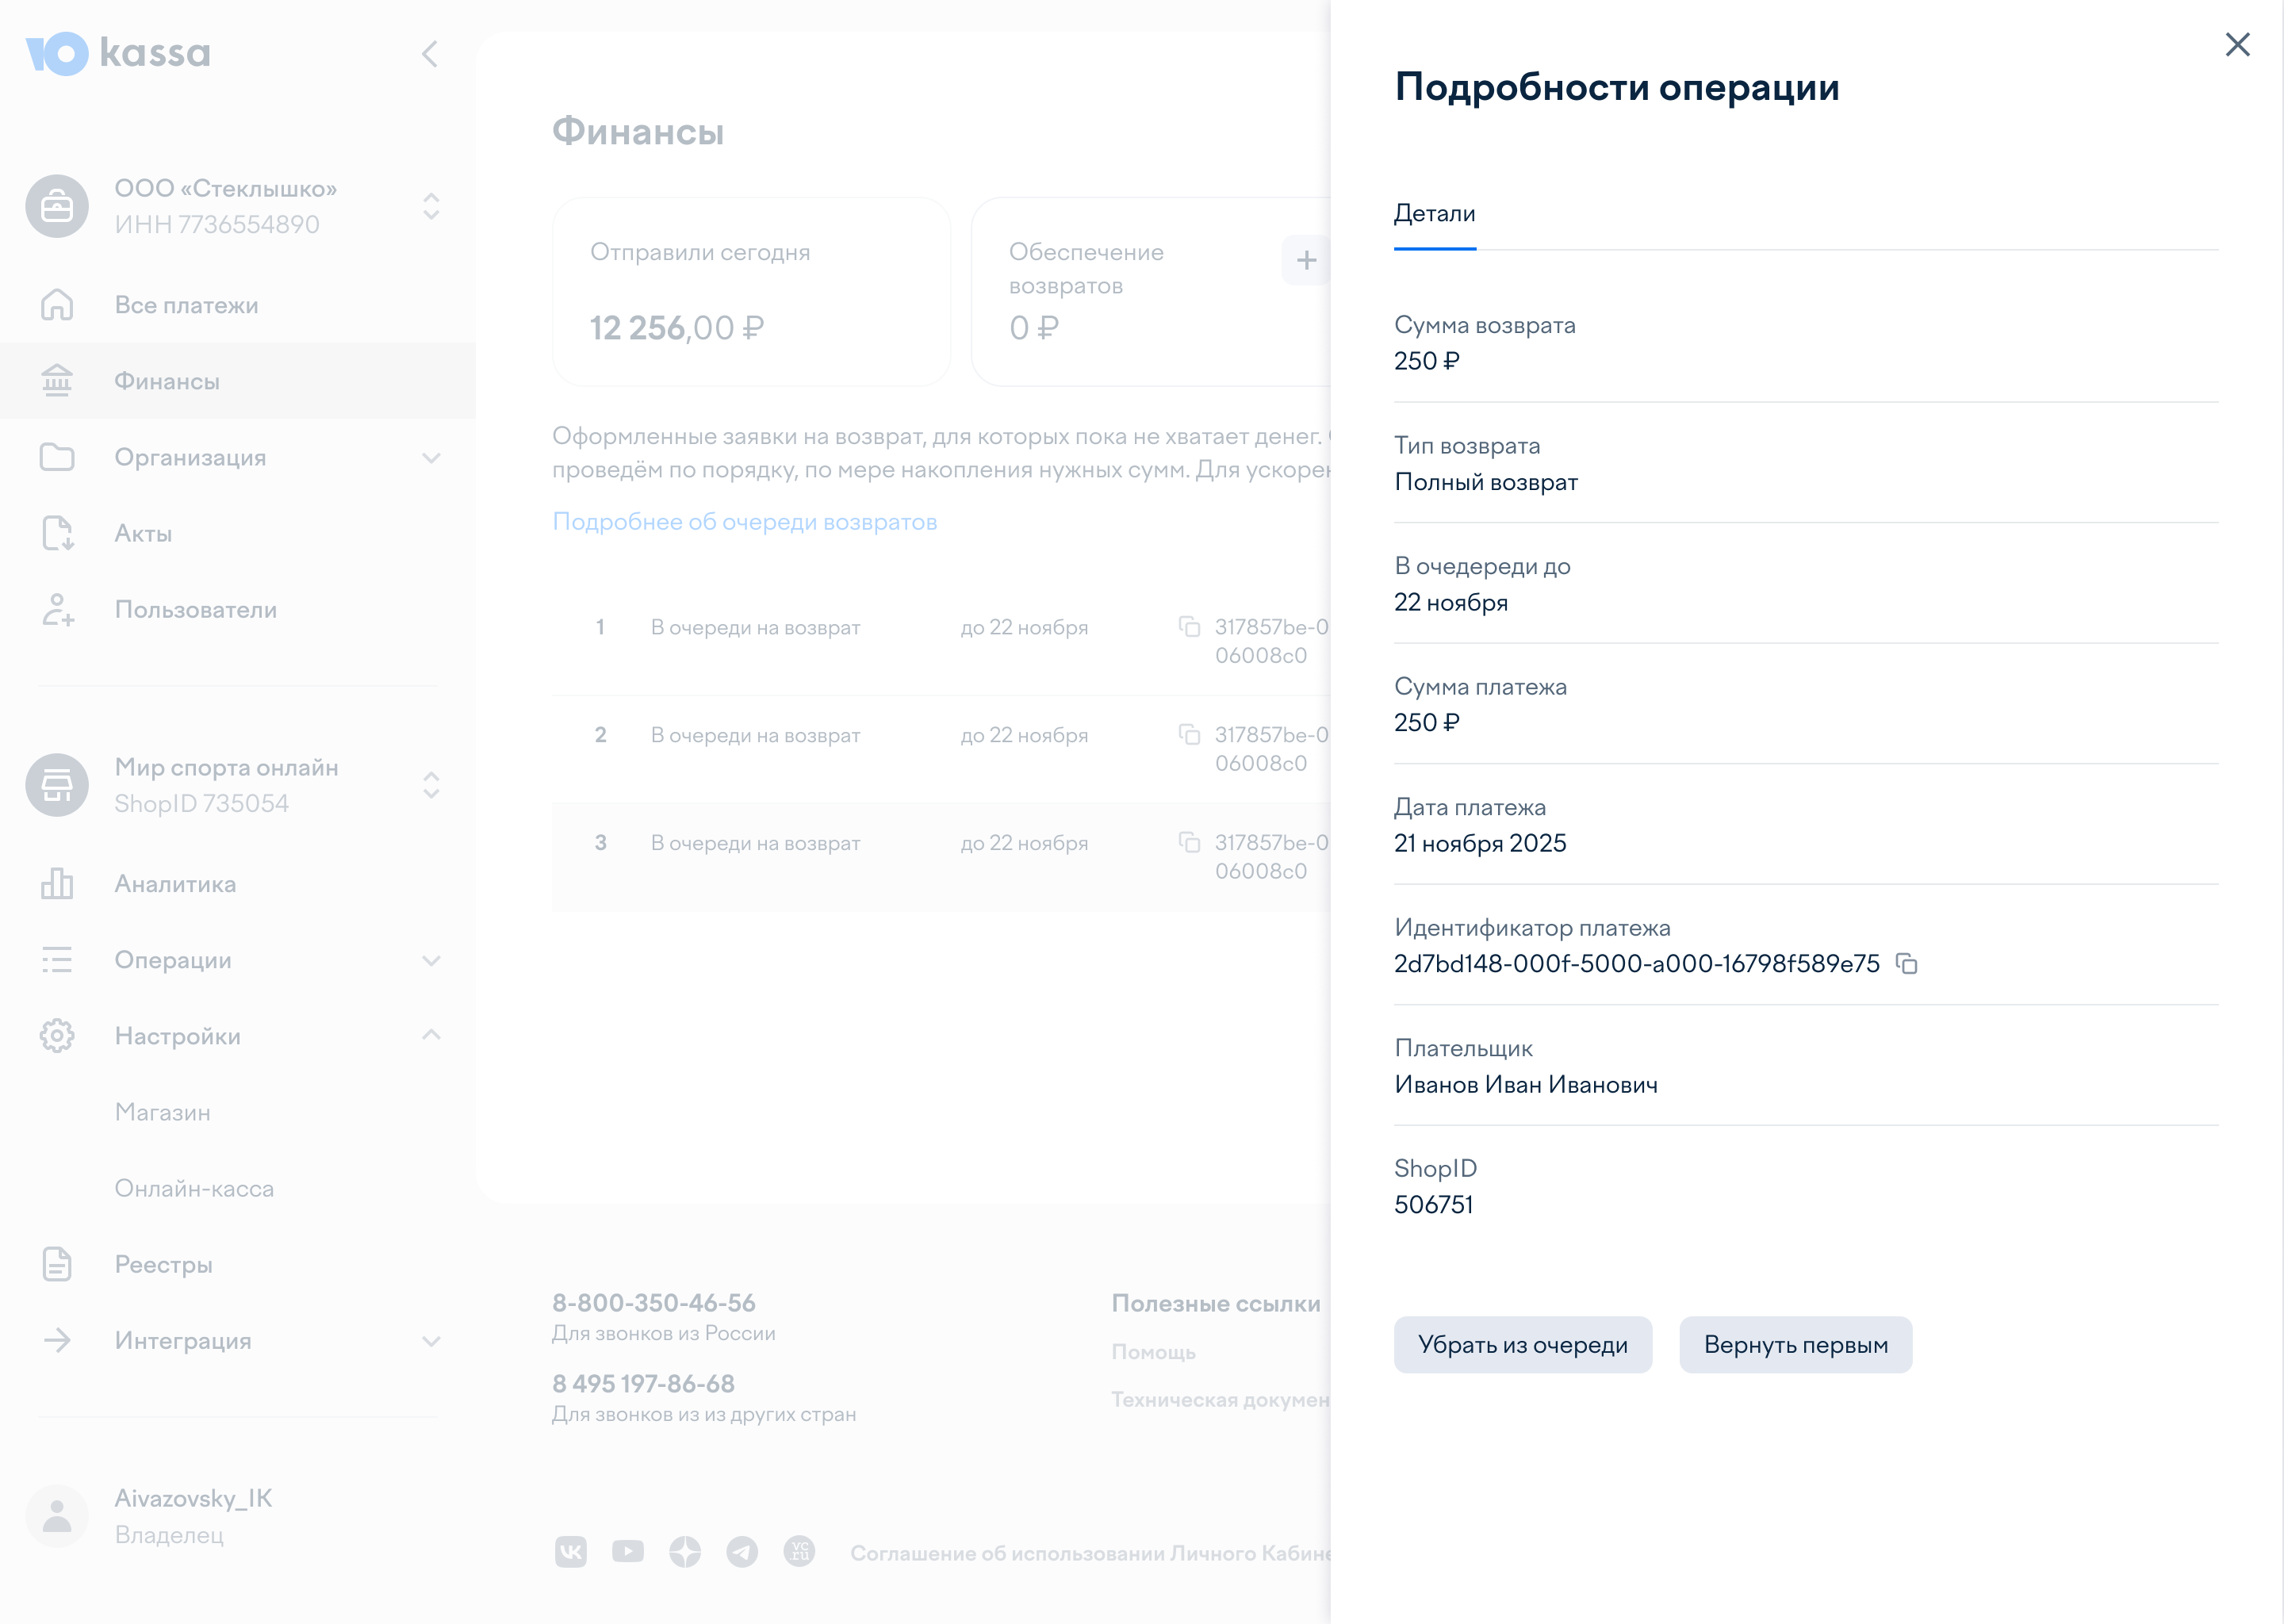Open the Telegram social link icon
The width and height of the screenshot is (2284, 1624).
(x=742, y=1552)
